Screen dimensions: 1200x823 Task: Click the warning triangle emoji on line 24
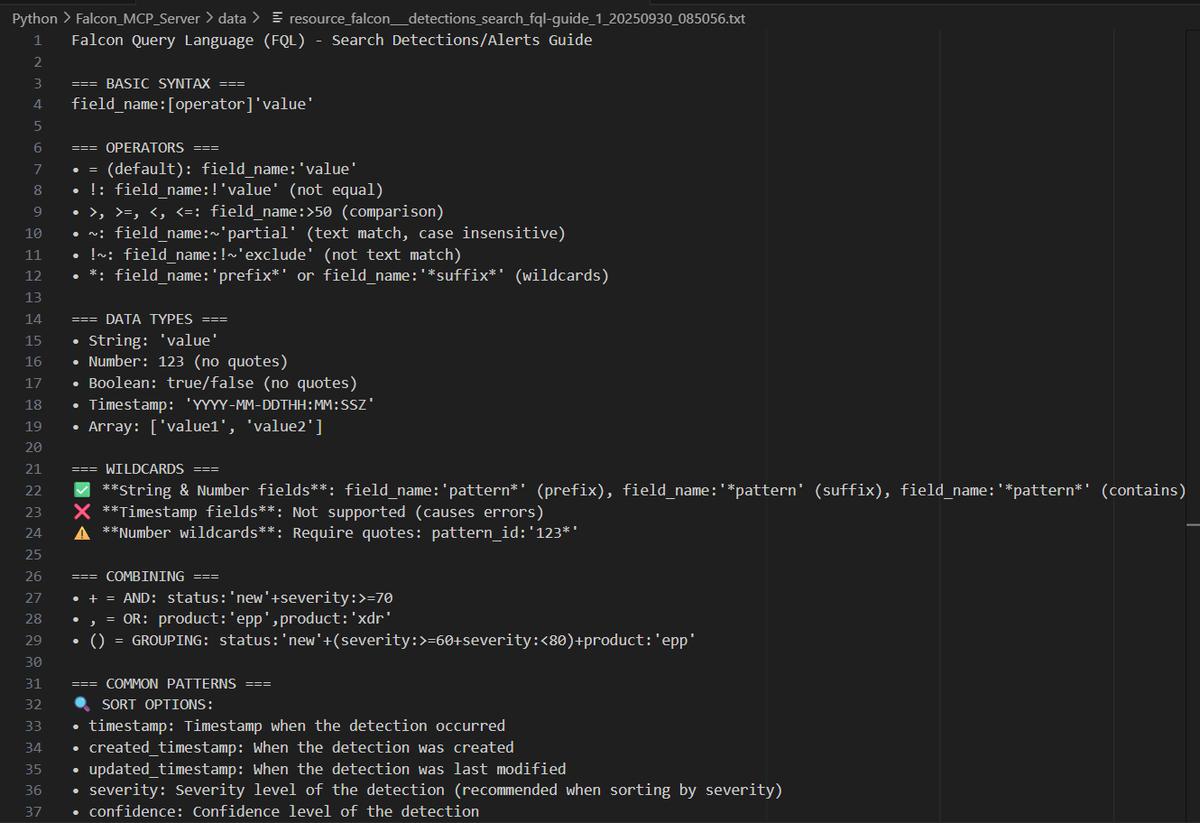[82, 533]
